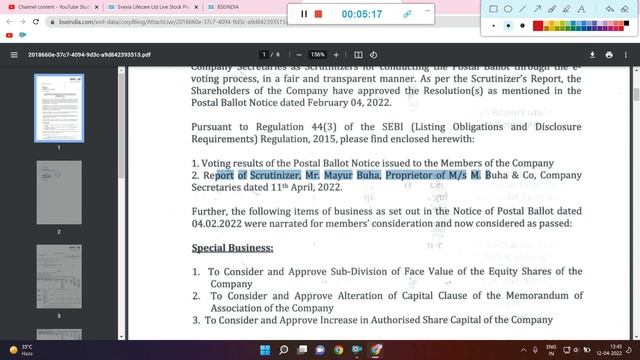Click the sidebar scroll-down arrow
The image size is (640, 360).
(121, 337)
